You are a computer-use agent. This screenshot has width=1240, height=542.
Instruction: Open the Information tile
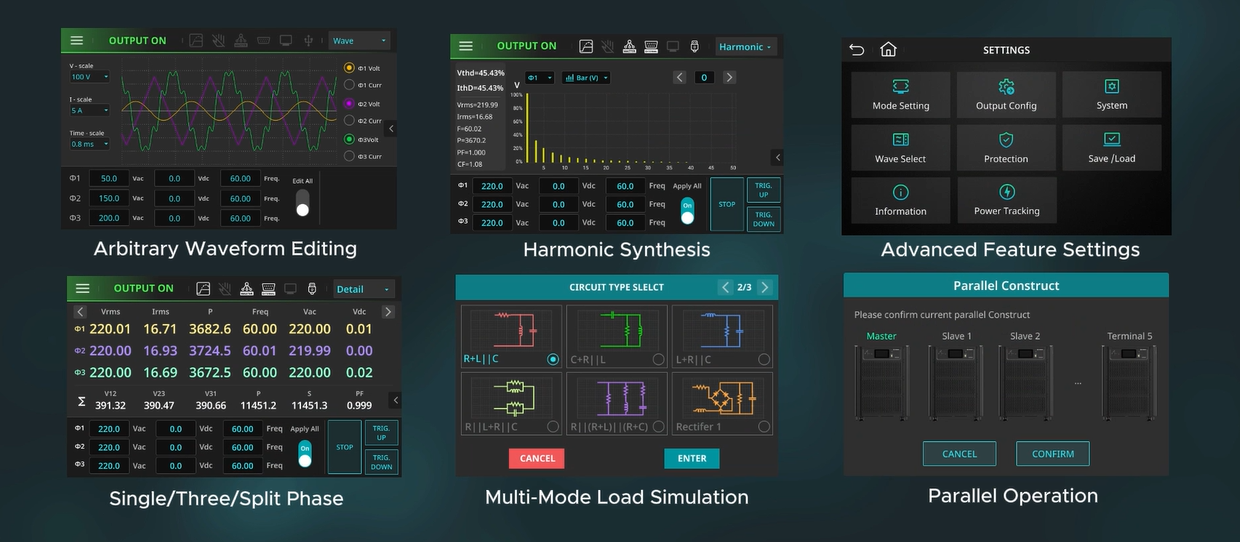900,199
